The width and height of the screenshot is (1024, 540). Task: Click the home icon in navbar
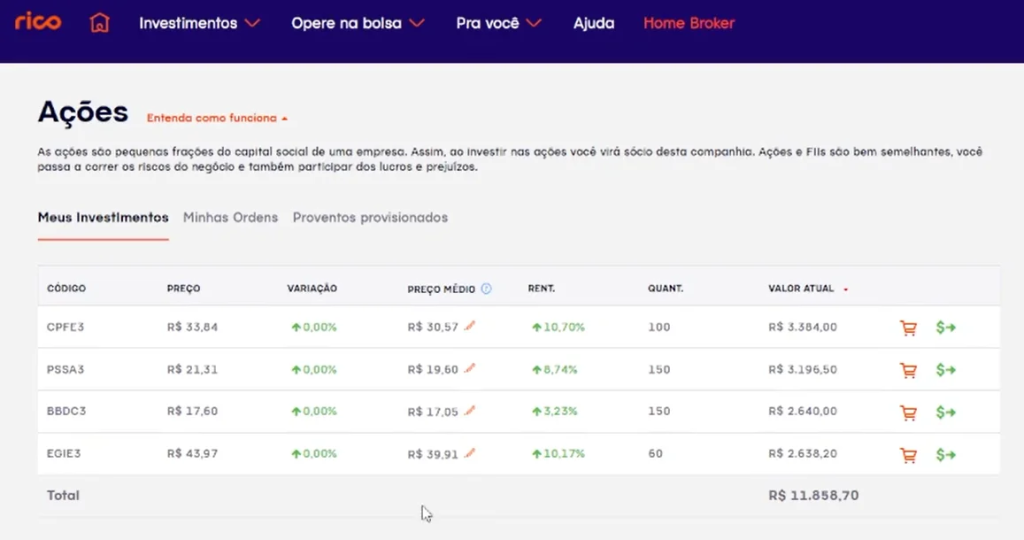pyautogui.click(x=99, y=22)
